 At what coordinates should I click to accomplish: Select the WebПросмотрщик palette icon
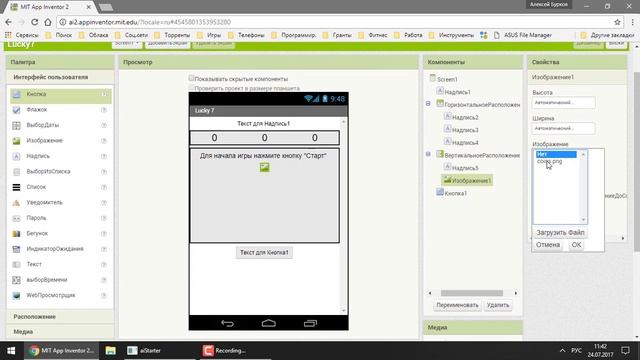click(x=16, y=296)
